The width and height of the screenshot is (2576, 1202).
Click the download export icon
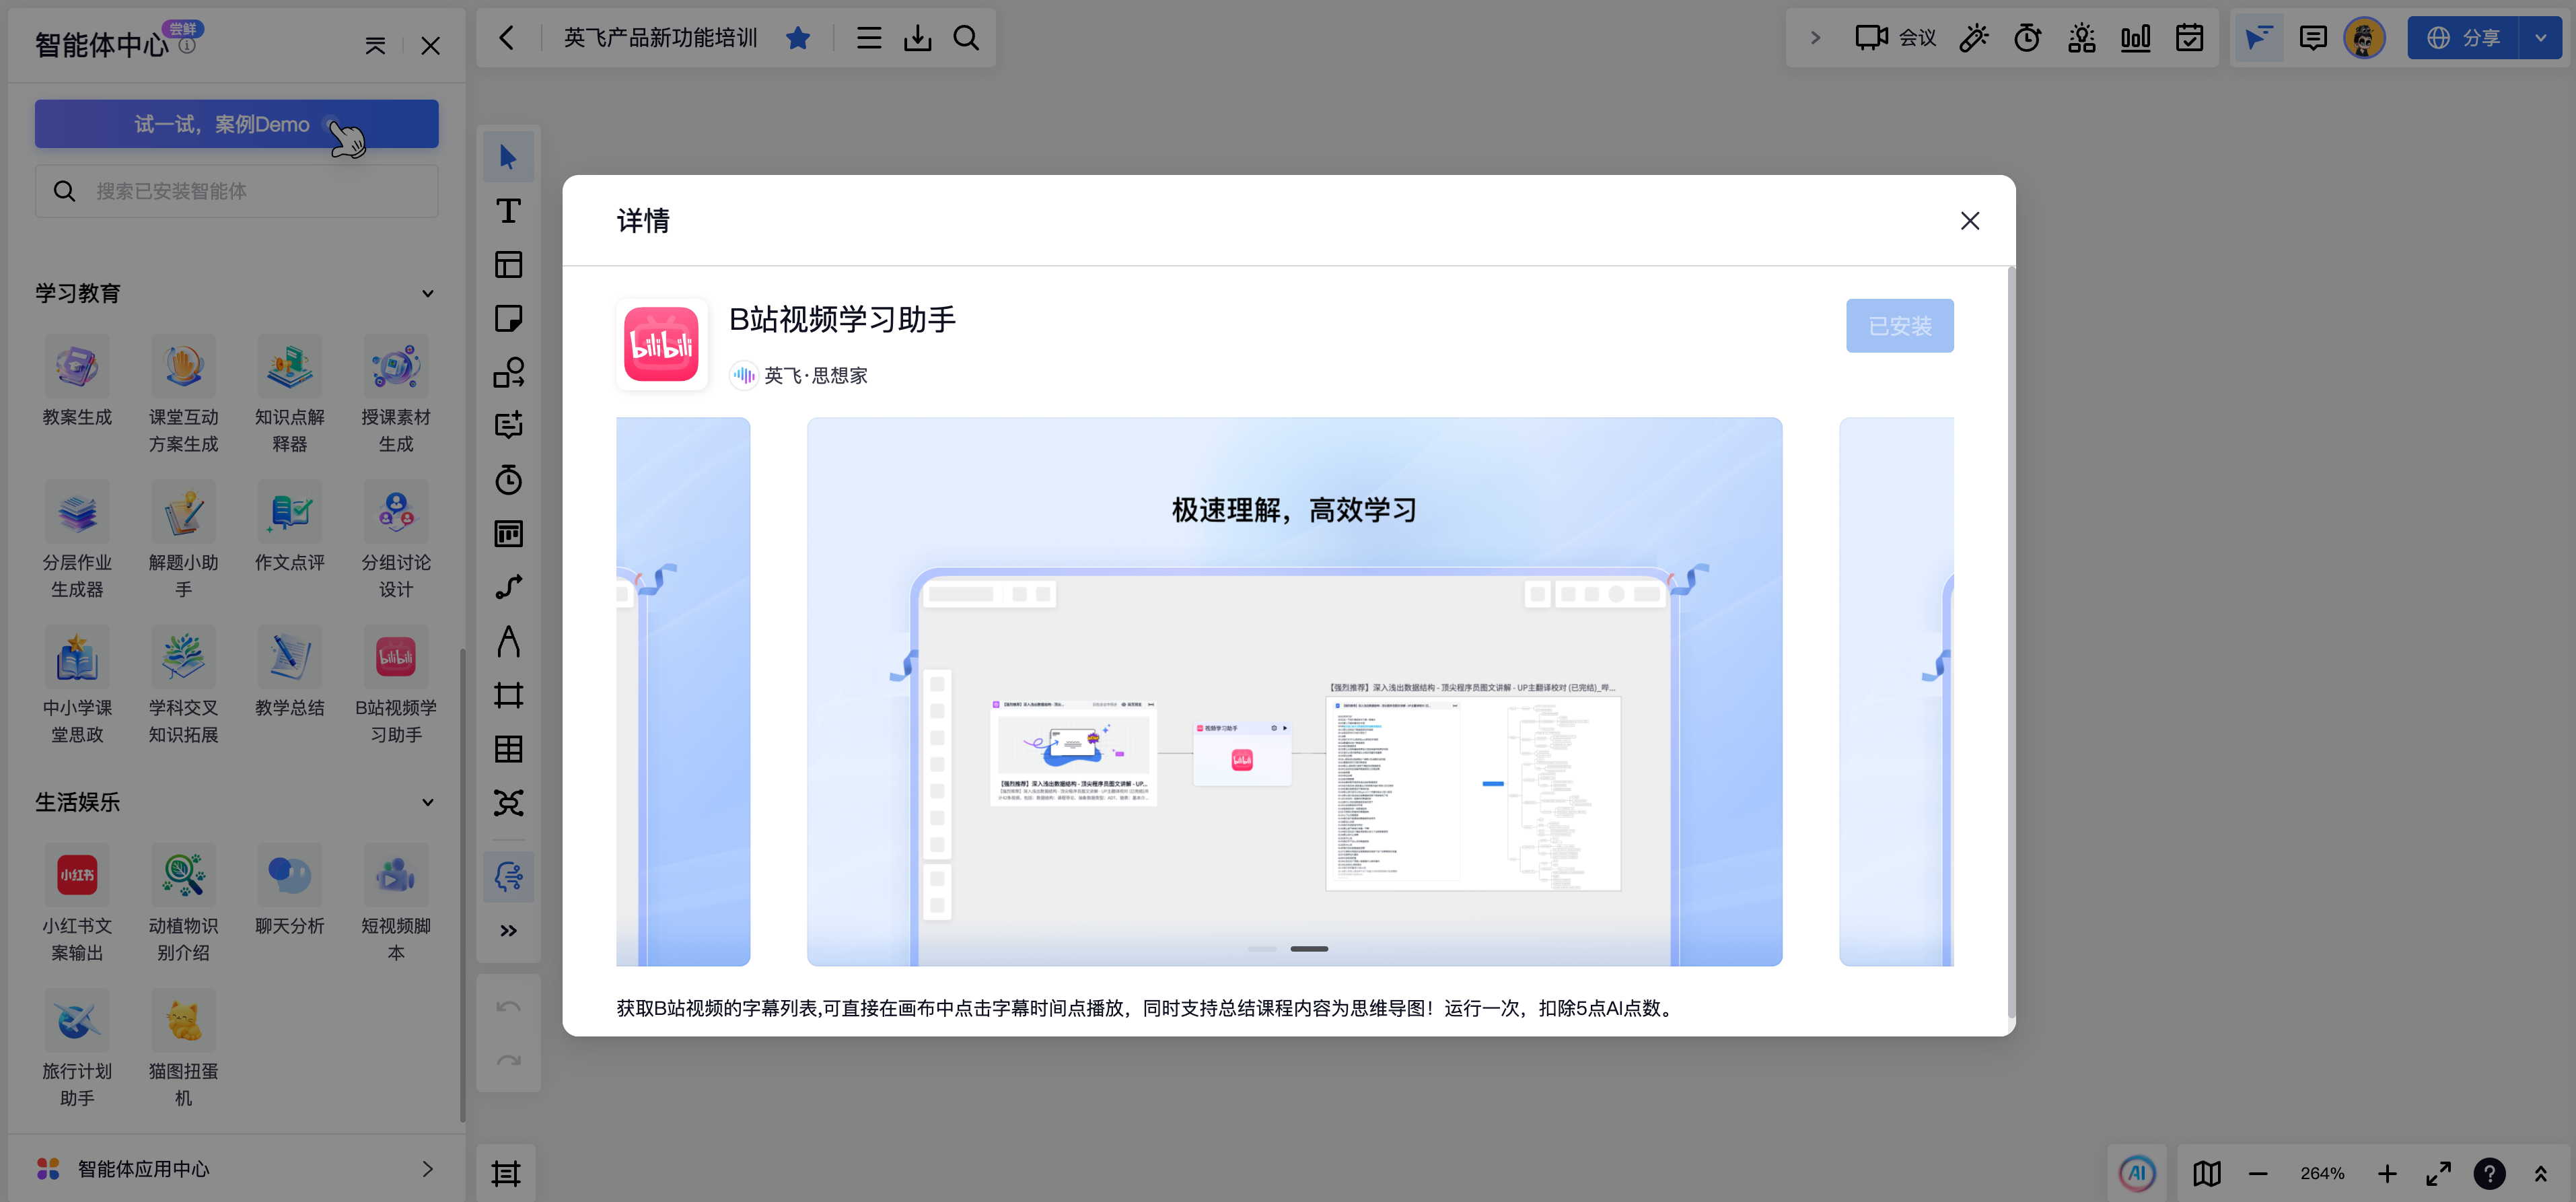(917, 38)
